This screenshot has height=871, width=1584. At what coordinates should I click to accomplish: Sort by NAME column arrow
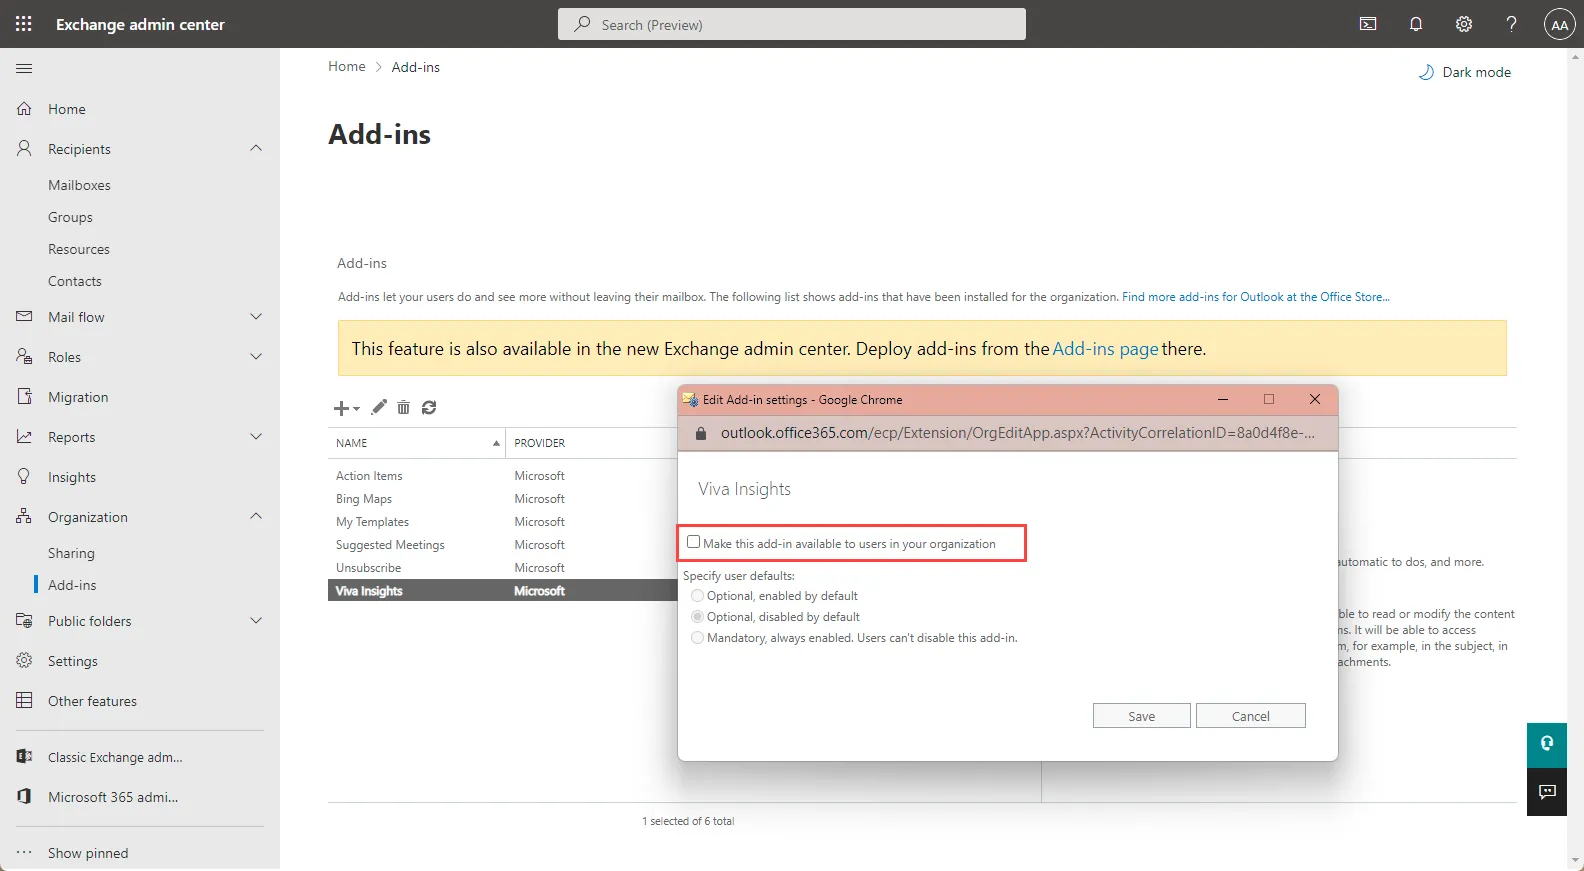[496, 443]
